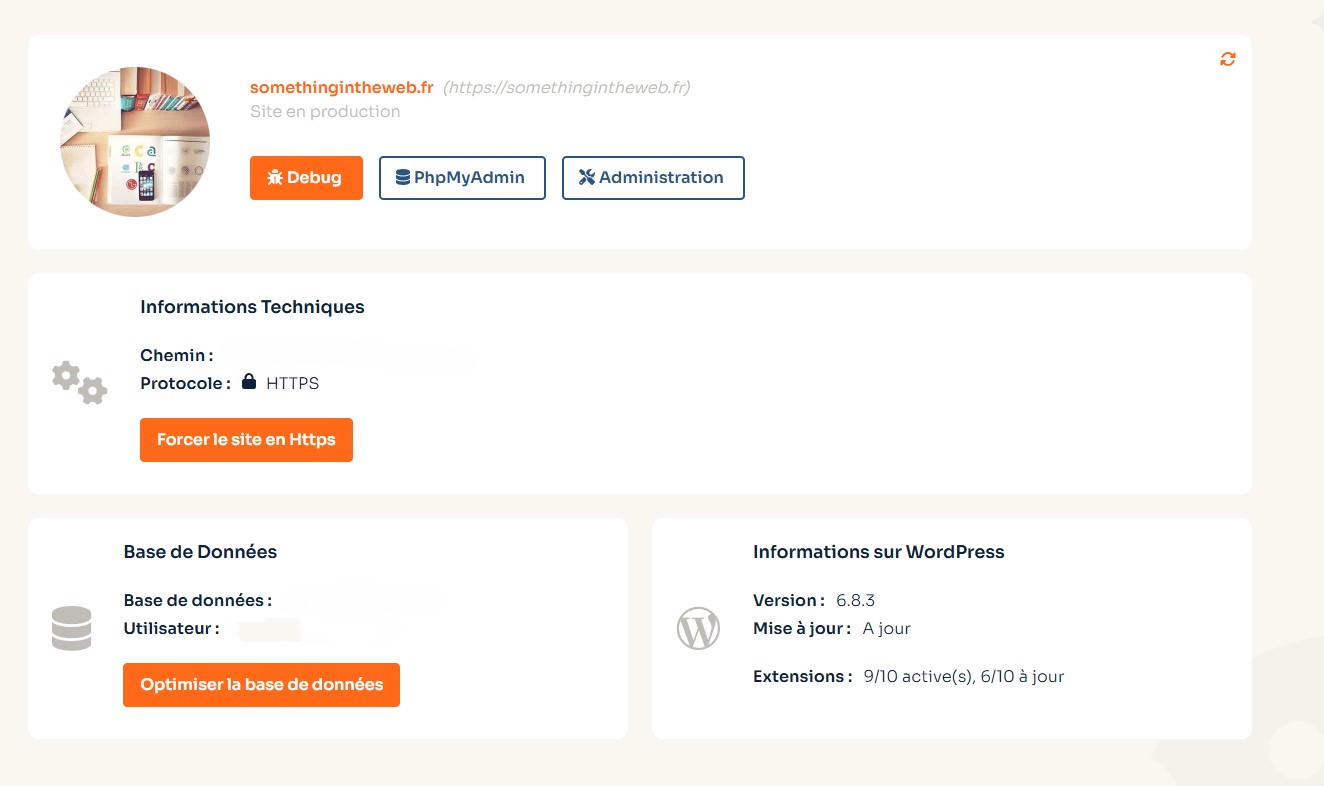The height and width of the screenshot is (786, 1324).
Task: Click Optimiser la base de données
Action: (x=261, y=684)
